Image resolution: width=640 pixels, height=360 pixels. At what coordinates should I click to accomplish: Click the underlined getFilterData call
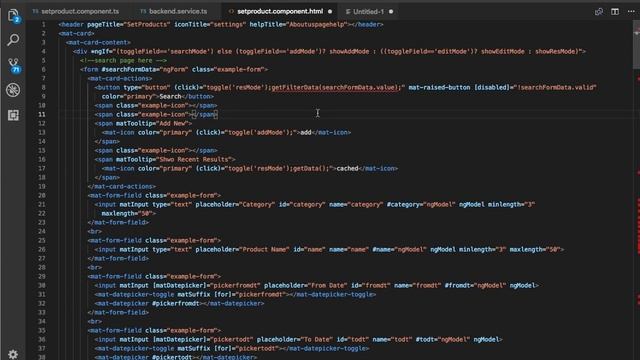335,87
